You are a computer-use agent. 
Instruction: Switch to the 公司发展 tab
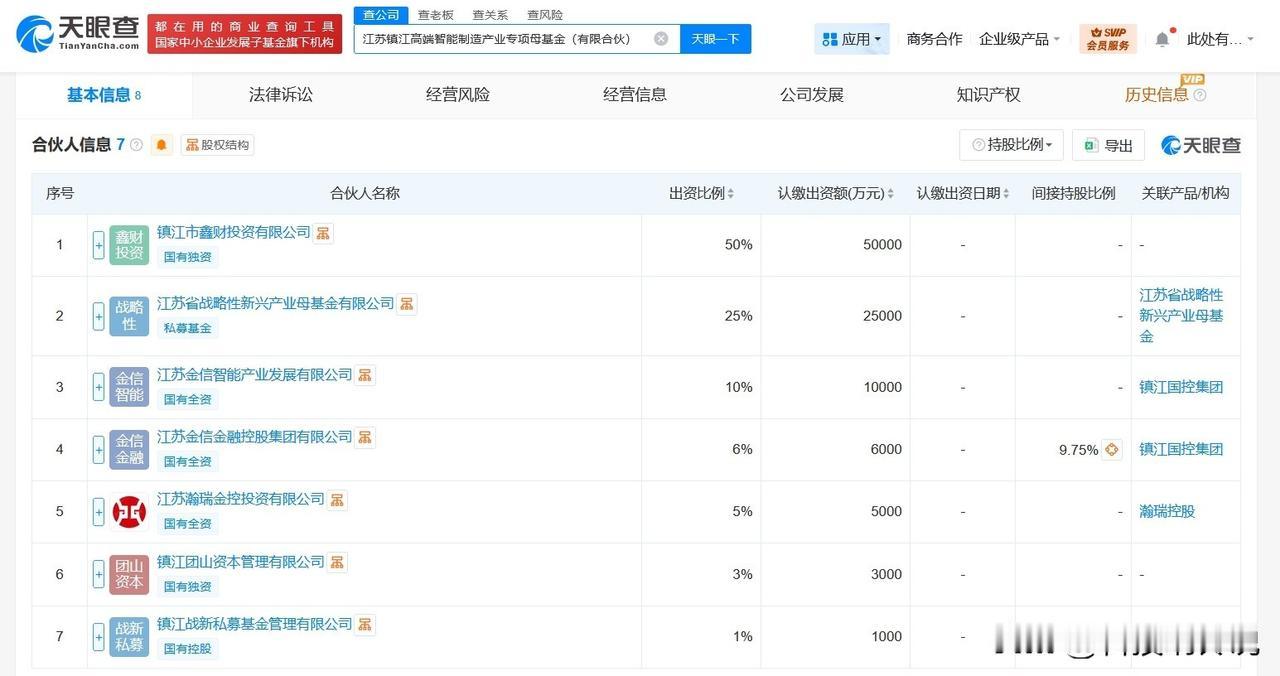tap(812, 95)
